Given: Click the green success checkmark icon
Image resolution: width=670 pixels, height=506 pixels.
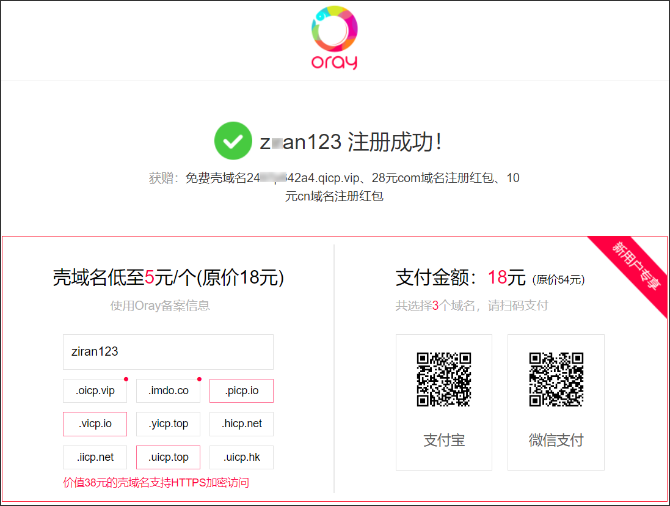Looking at the screenshot, I should 233,141.
